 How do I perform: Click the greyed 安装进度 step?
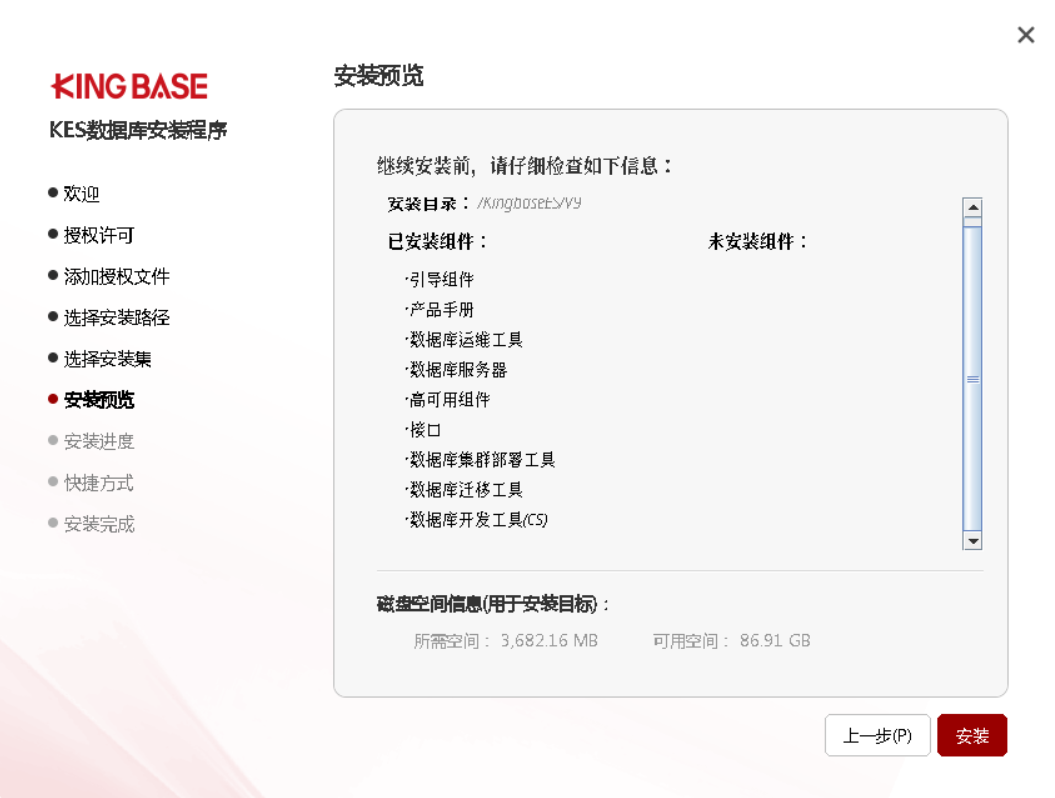click(98, 441)
